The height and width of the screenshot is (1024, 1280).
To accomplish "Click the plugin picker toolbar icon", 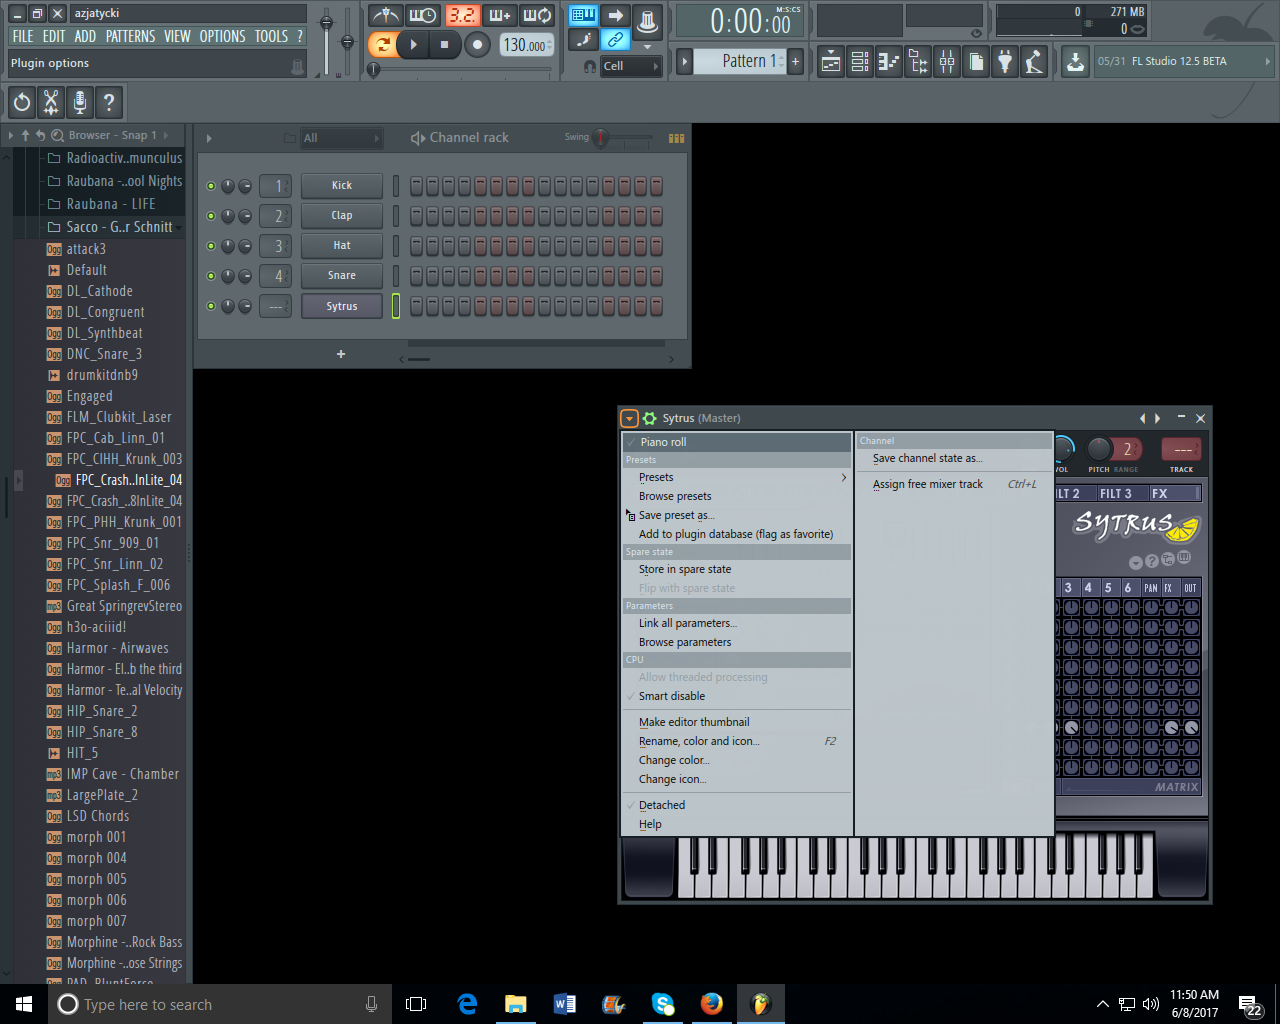I will [1004, 61].
